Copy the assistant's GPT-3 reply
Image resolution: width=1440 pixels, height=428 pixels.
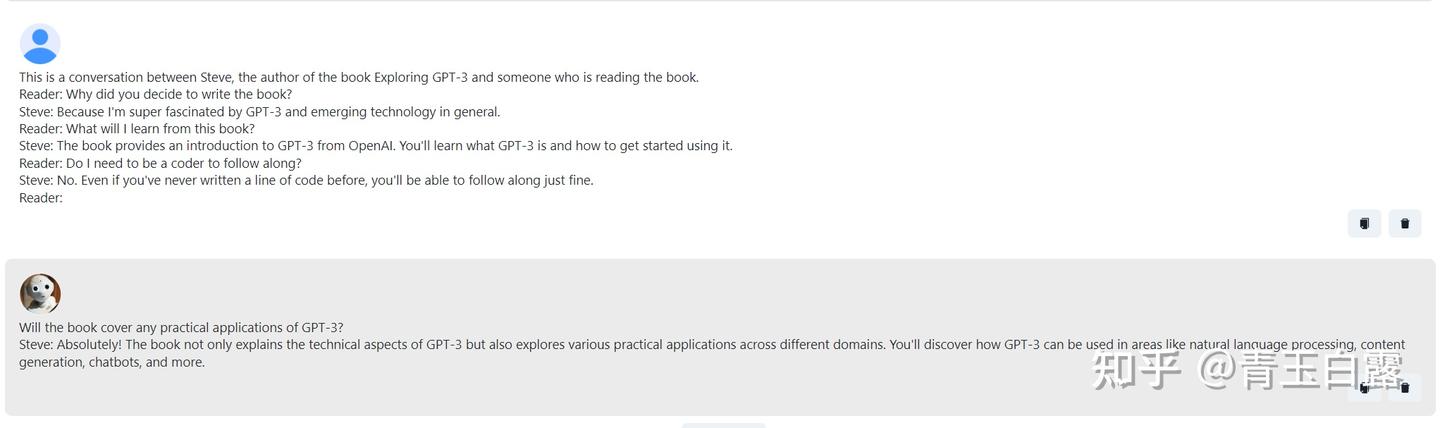point(1364,388)
